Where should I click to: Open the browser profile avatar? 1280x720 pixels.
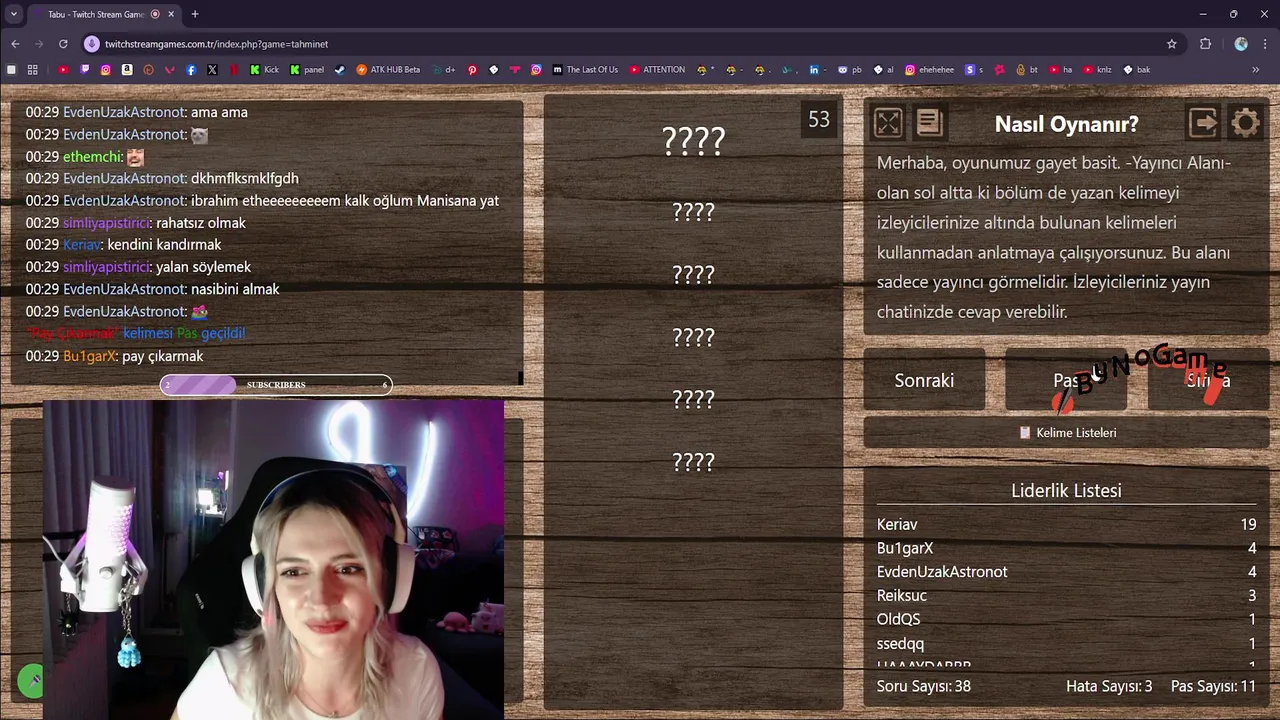click(1241, 44)
